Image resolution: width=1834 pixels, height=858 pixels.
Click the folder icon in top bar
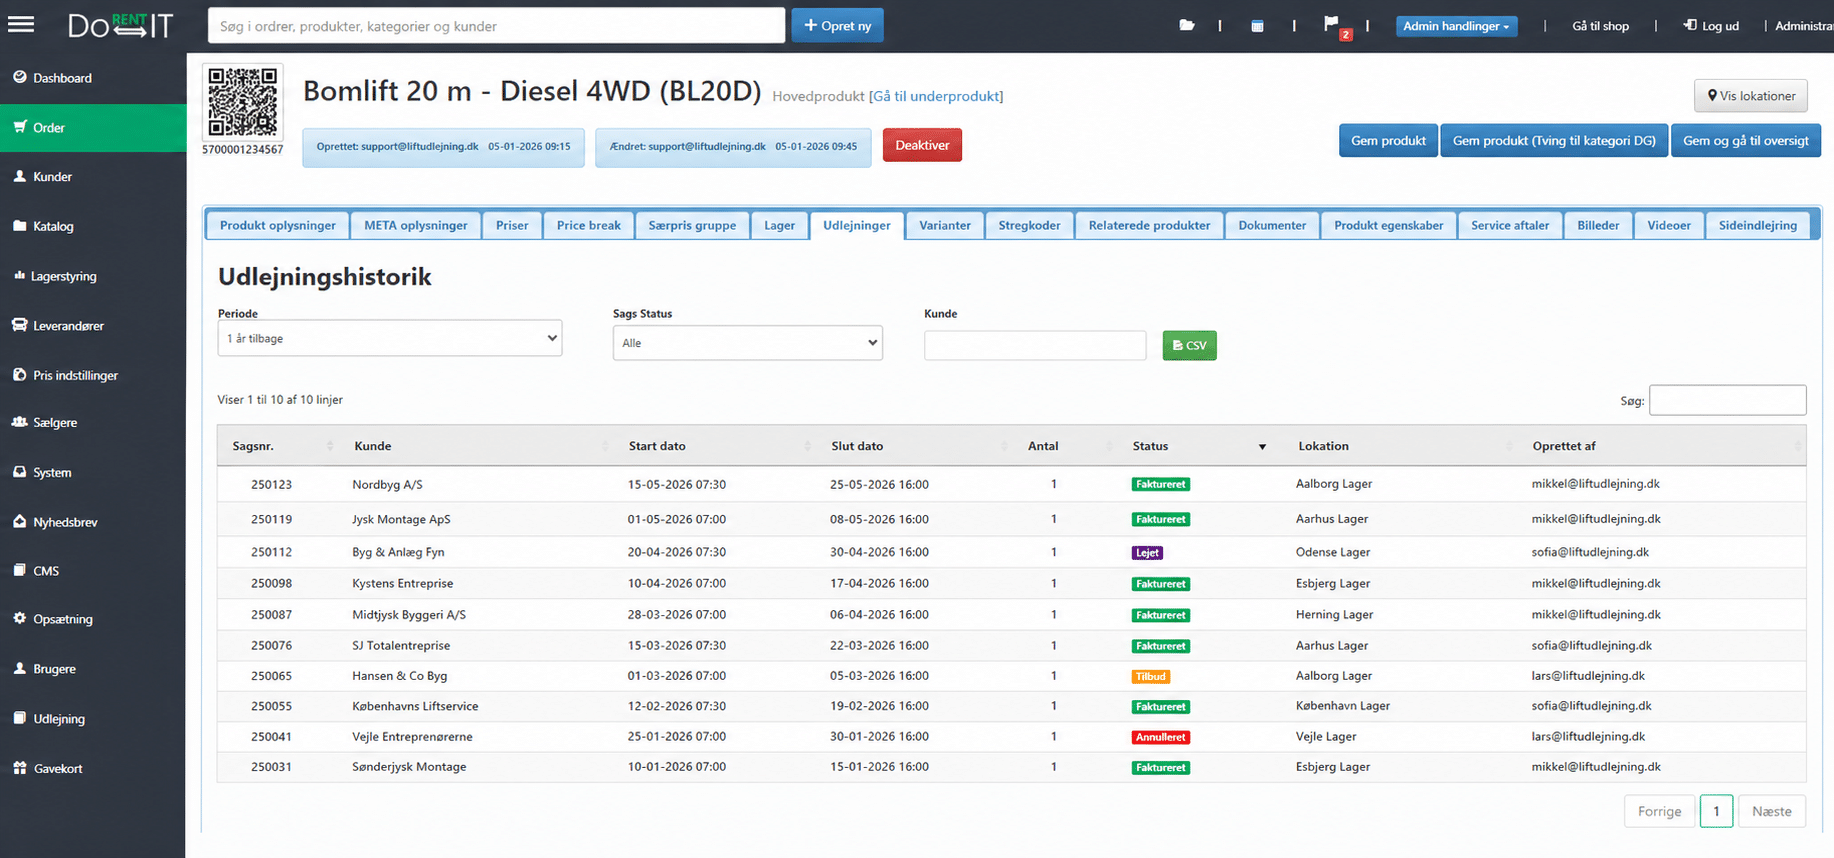point(1187,26)
